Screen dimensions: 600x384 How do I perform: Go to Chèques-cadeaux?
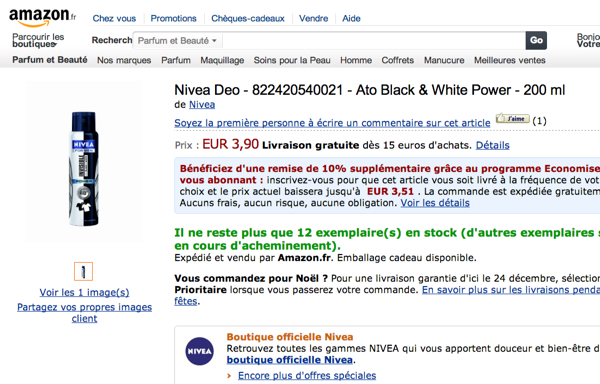248,18
